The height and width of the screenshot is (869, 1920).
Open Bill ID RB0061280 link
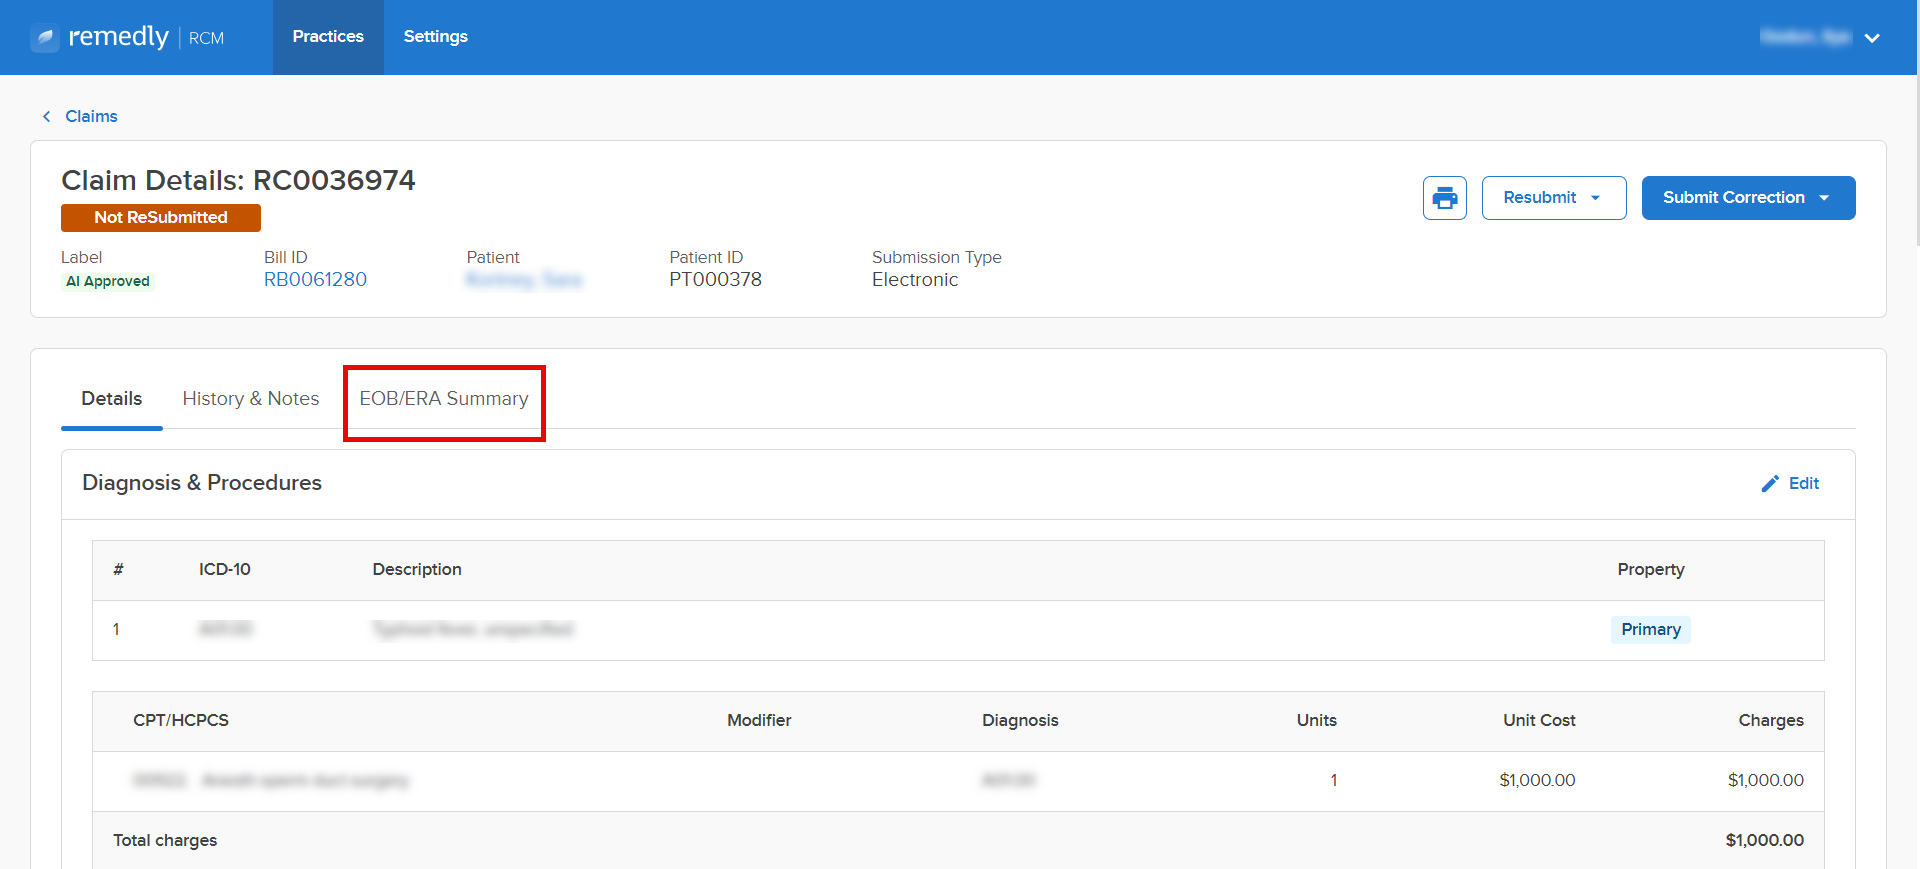tap(315, 280)
